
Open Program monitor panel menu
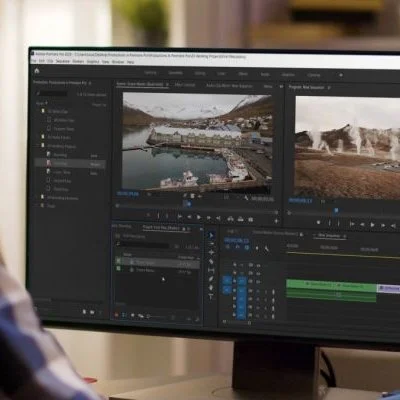329,88
